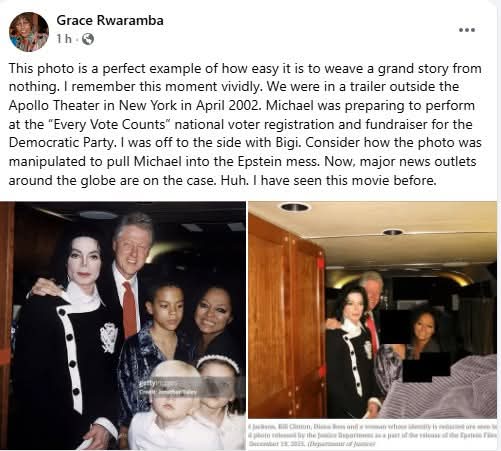The width and height of the screenshot is (501, 451).
Task: Click the lower black redaction box
Action: [x=427, y=367]
